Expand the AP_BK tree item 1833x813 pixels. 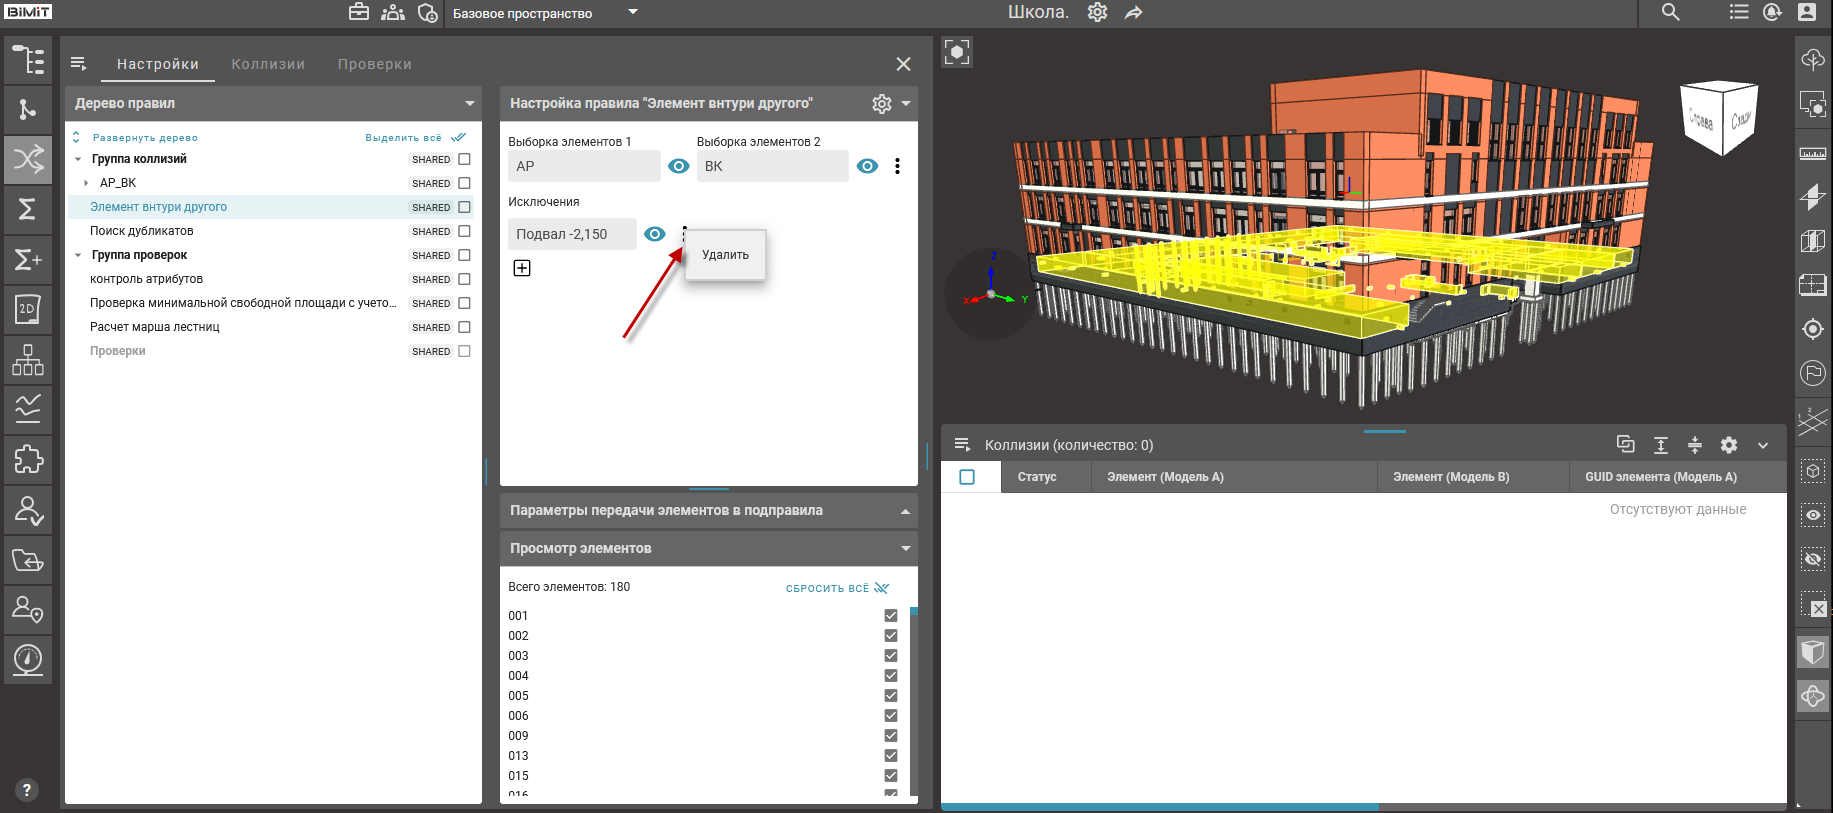click(86, 183)
